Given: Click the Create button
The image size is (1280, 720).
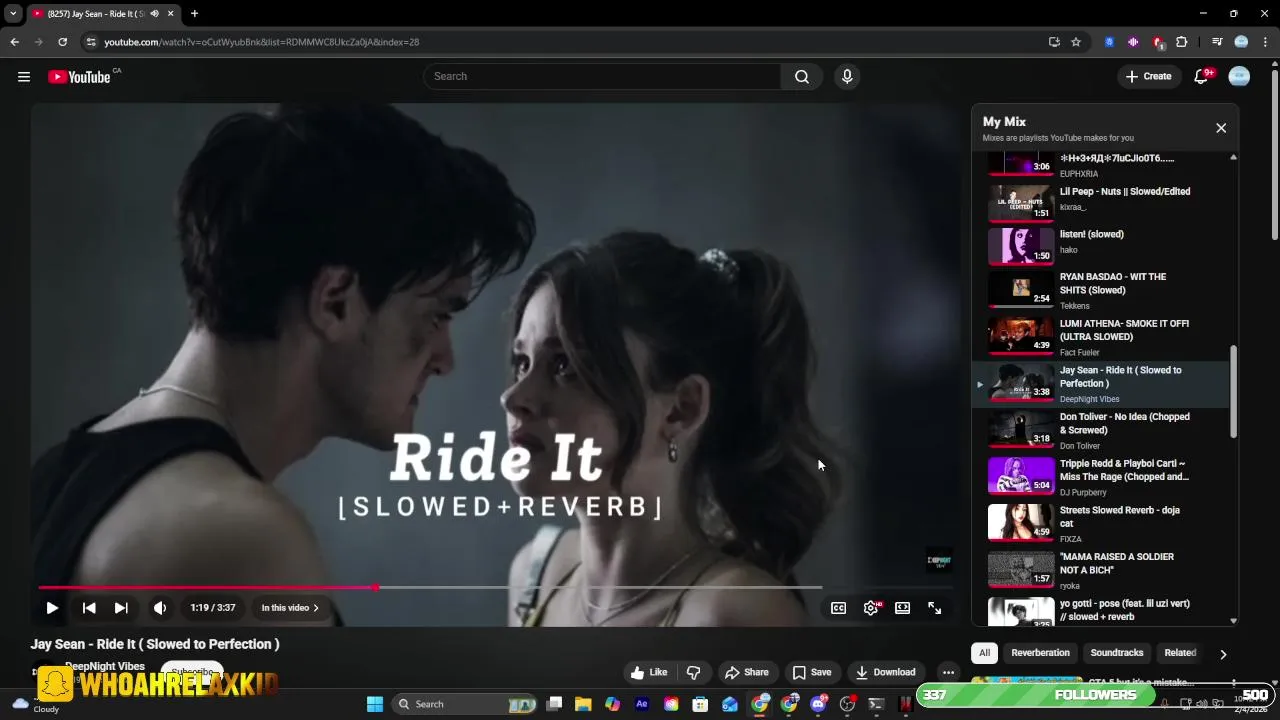Looking at the screenshot, I should click(1149, 77).
